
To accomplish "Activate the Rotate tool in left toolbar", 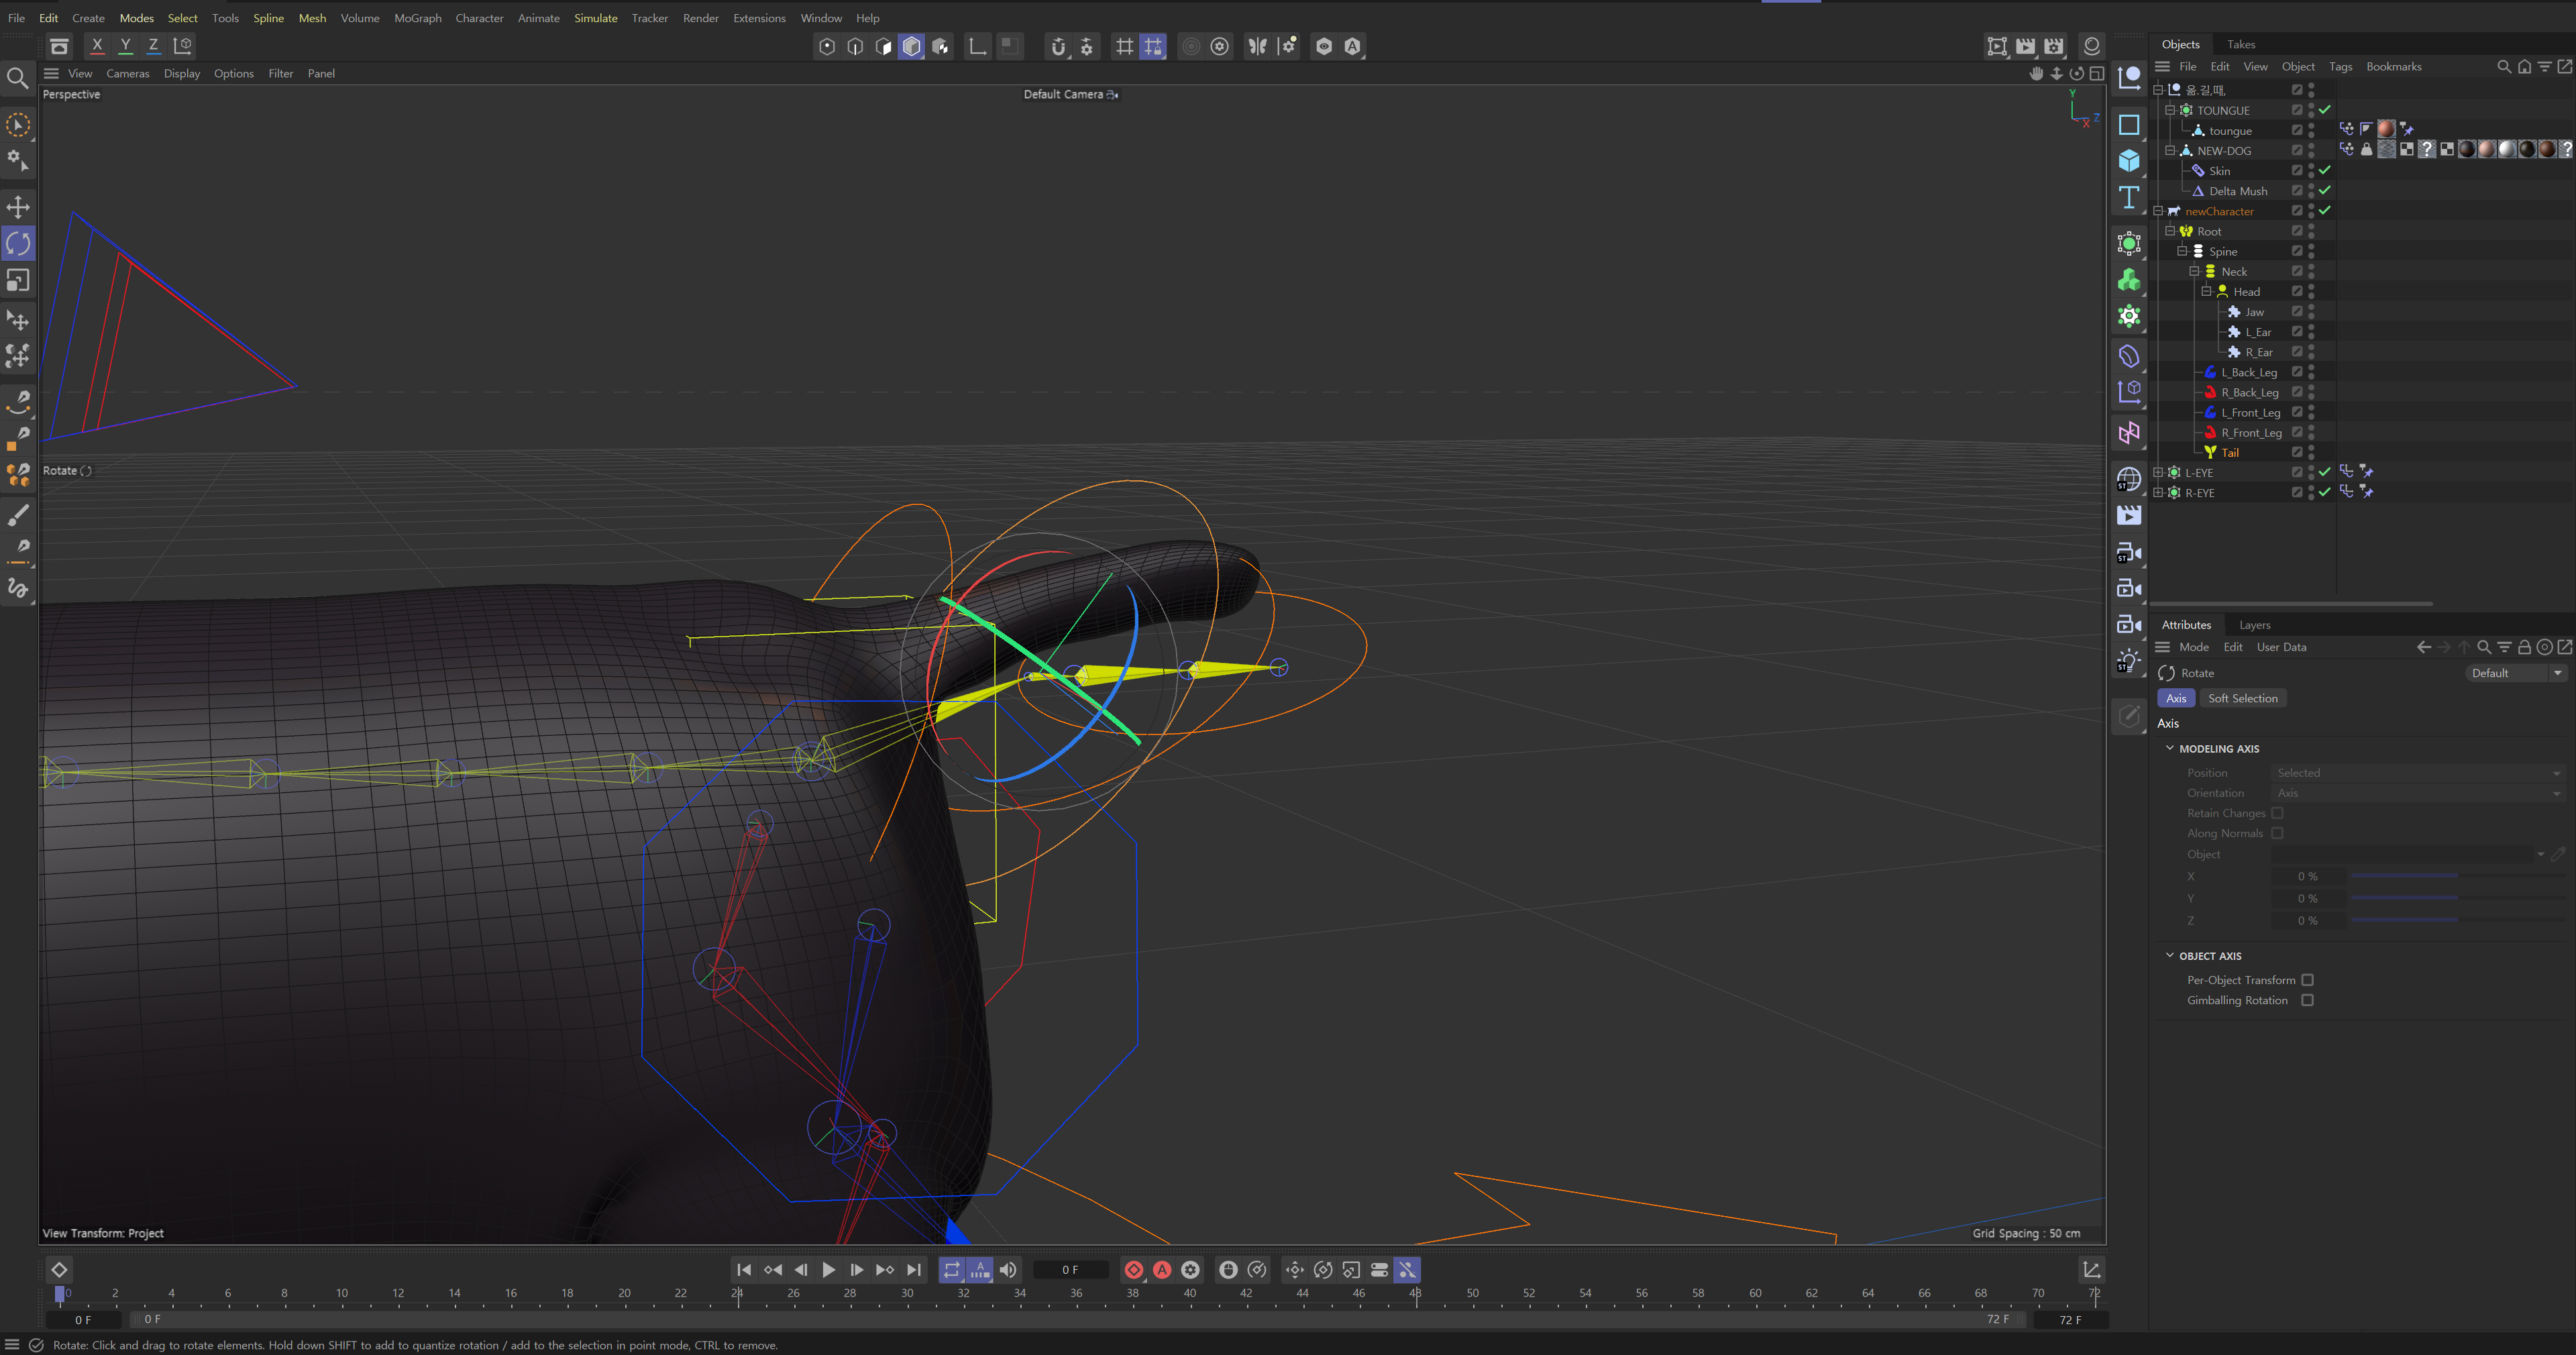I will tap(18, 243).
